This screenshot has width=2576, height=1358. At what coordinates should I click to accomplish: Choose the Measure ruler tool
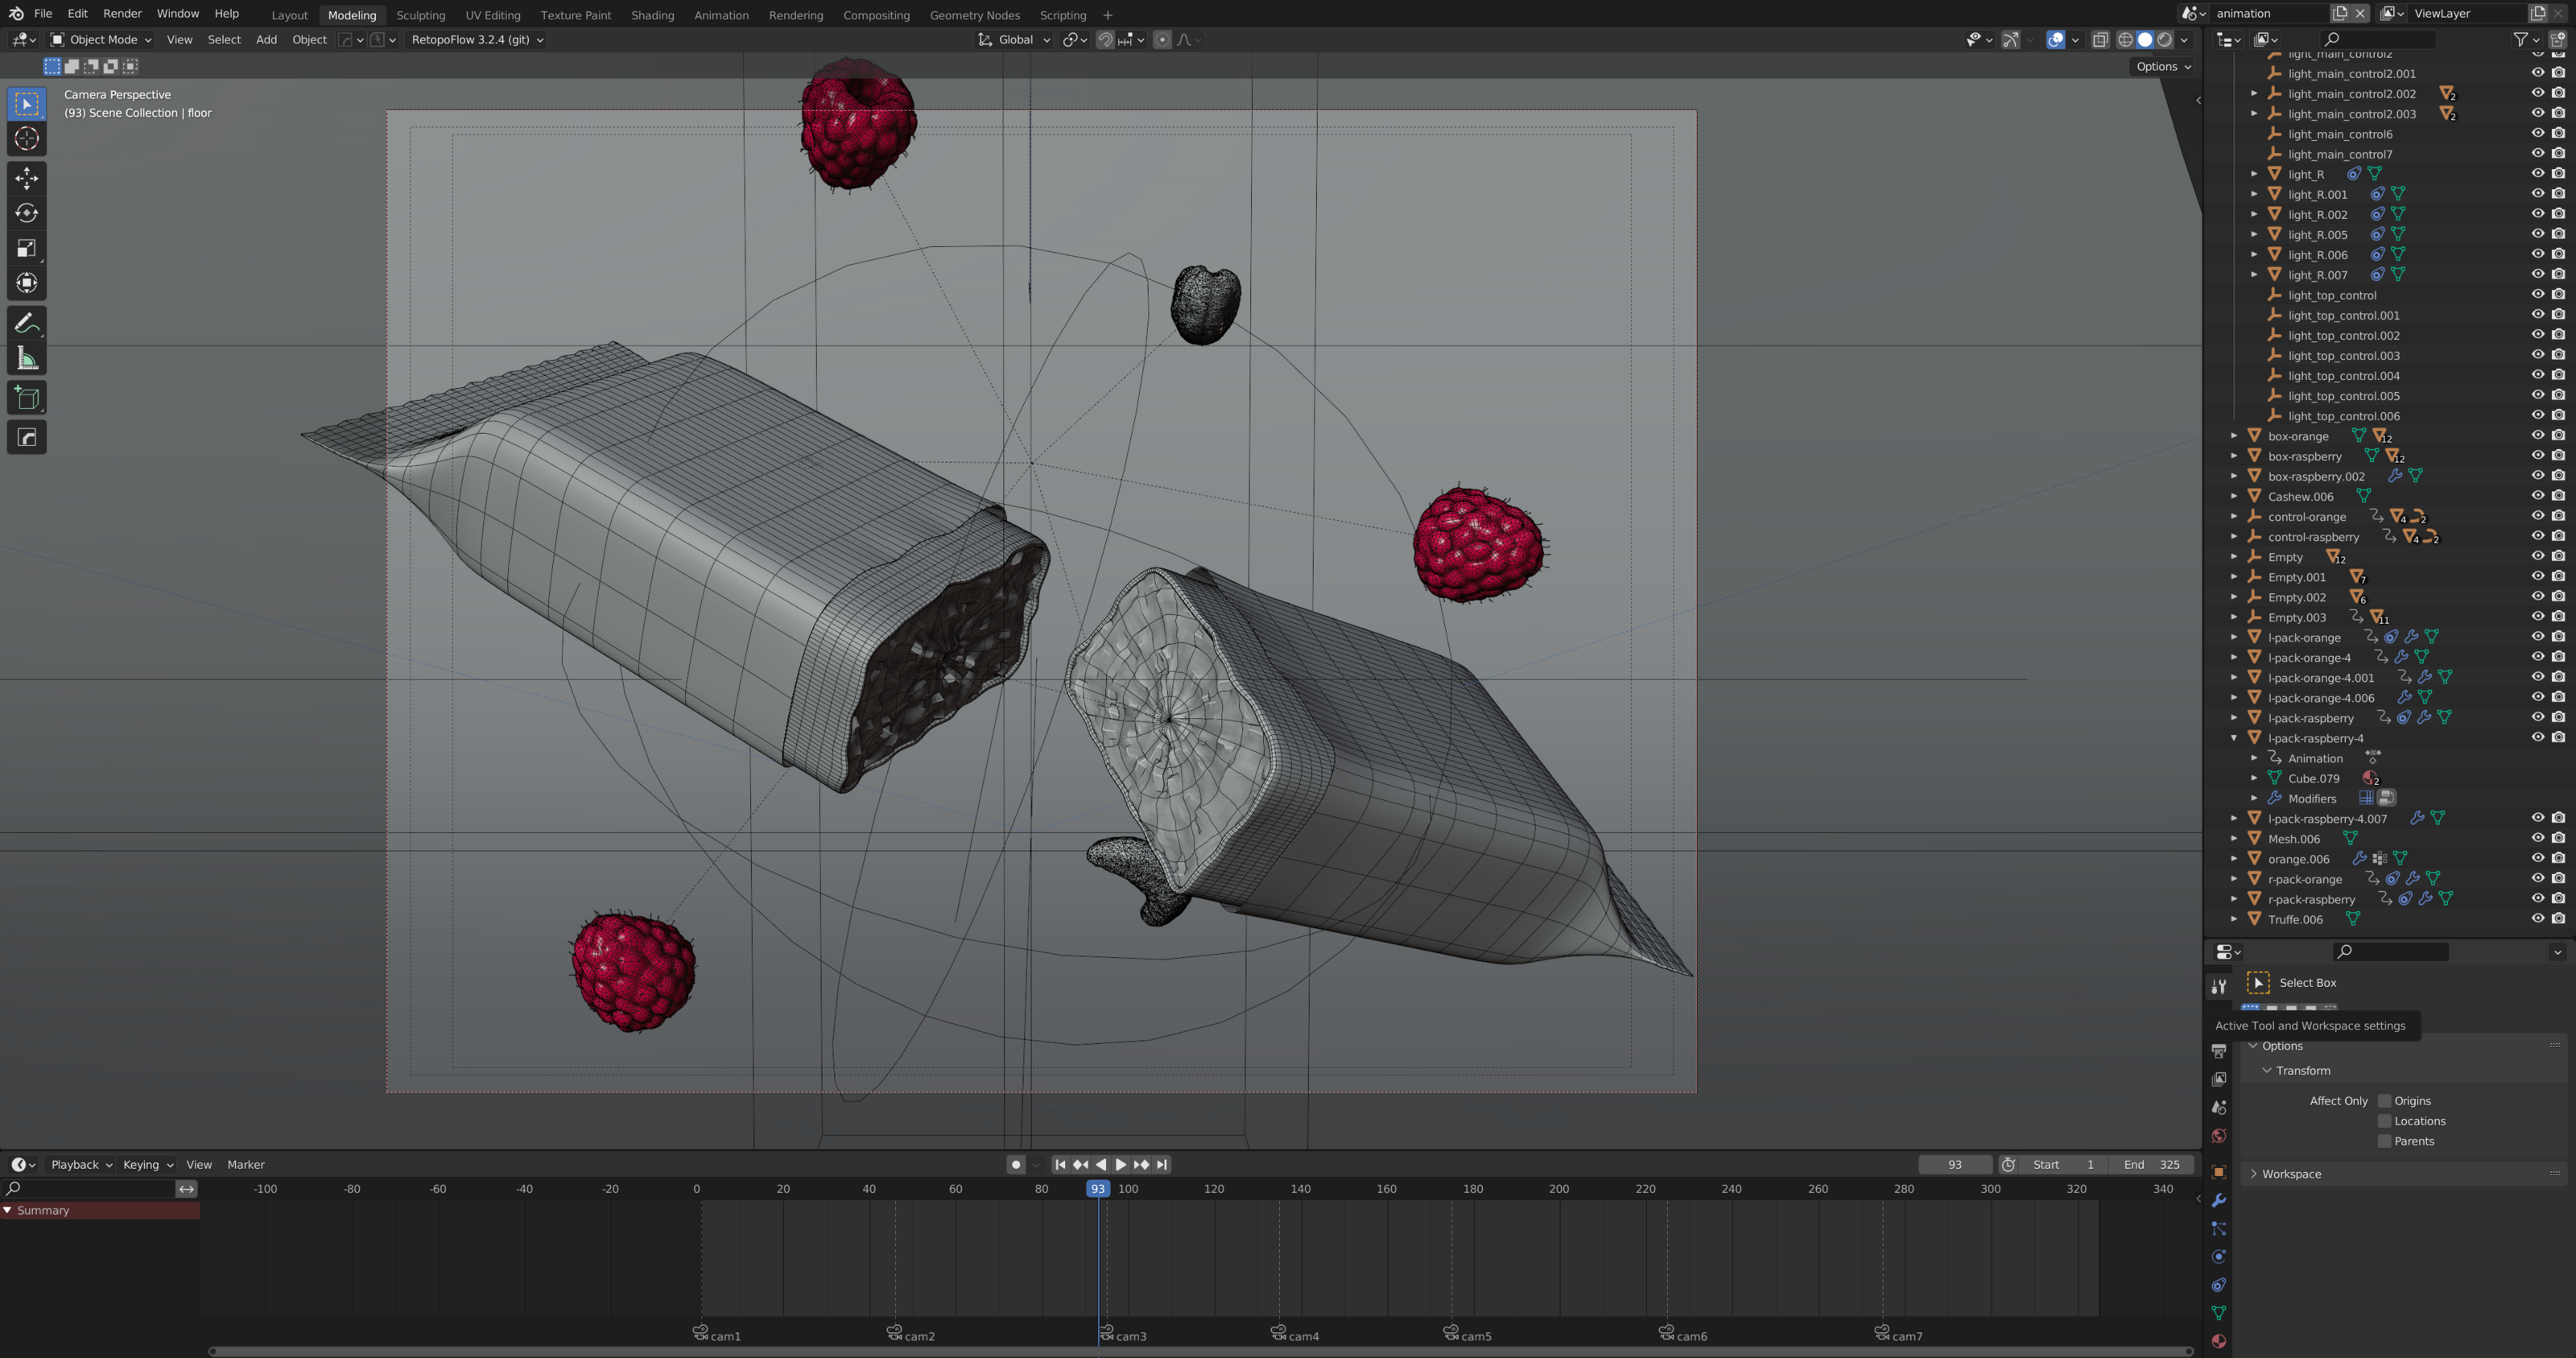(x=27, y=358)
